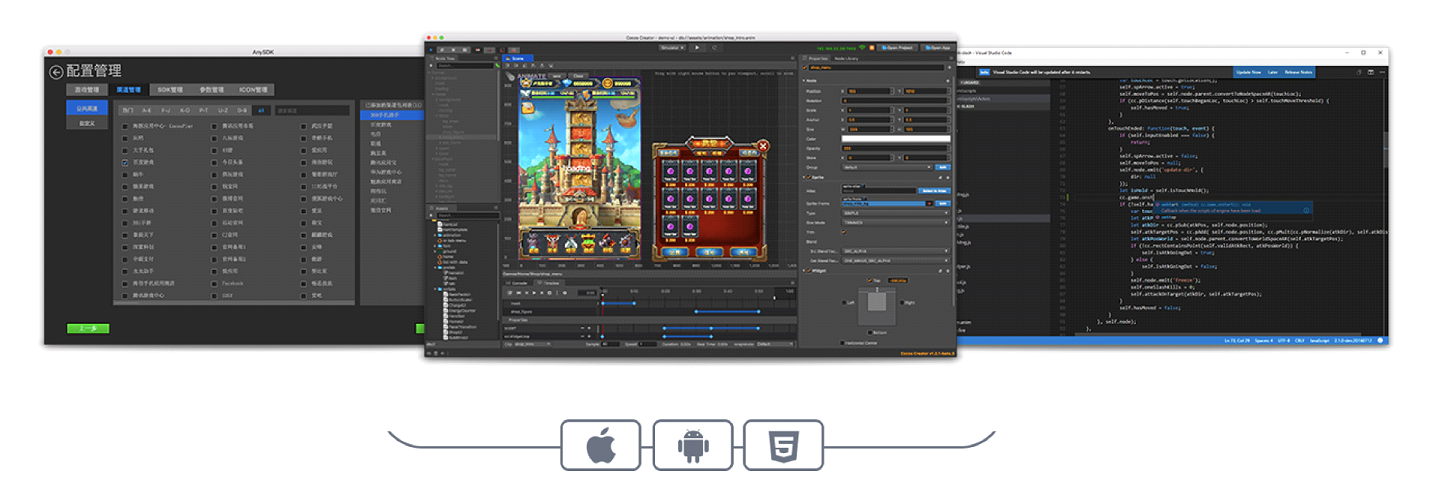Click Release Notes in VS Code notification
The image size is (1430, 492).
[1298, 72]
